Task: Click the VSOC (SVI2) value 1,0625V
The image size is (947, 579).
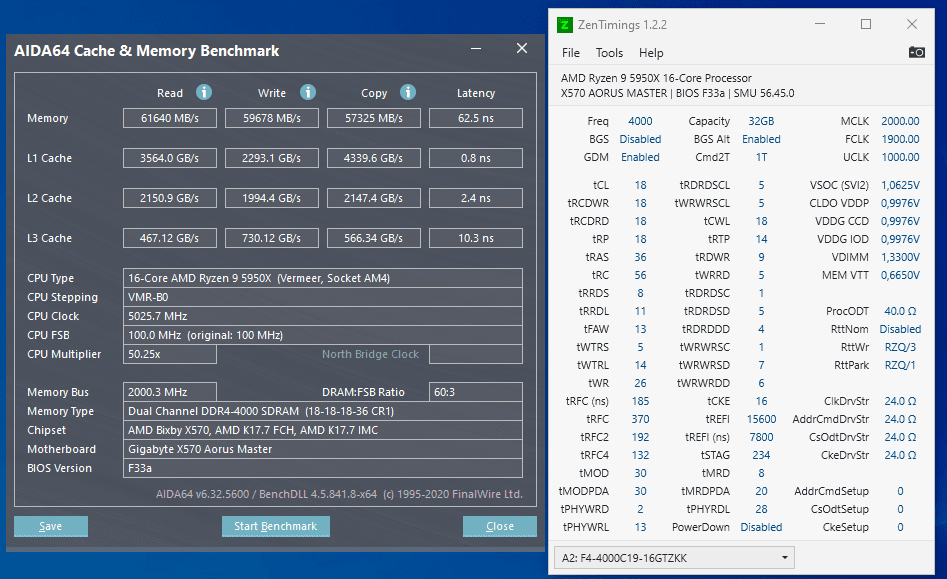Action: tap(900, 185)
